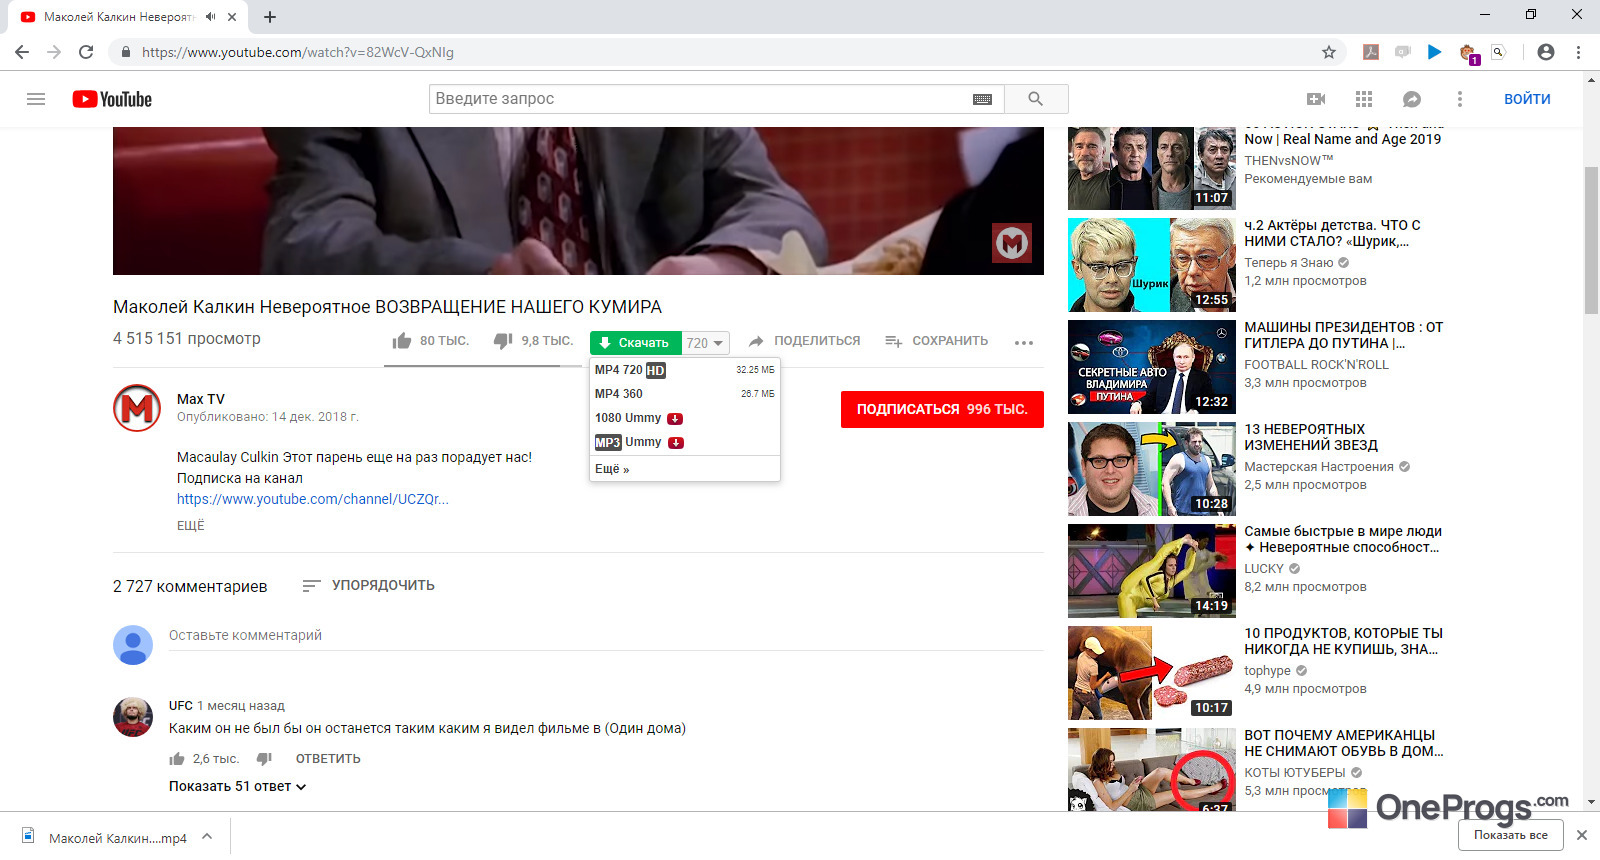Open the youtube.com/channel link in description
This screenshot has height=860, width=1600.
(313, 499)
